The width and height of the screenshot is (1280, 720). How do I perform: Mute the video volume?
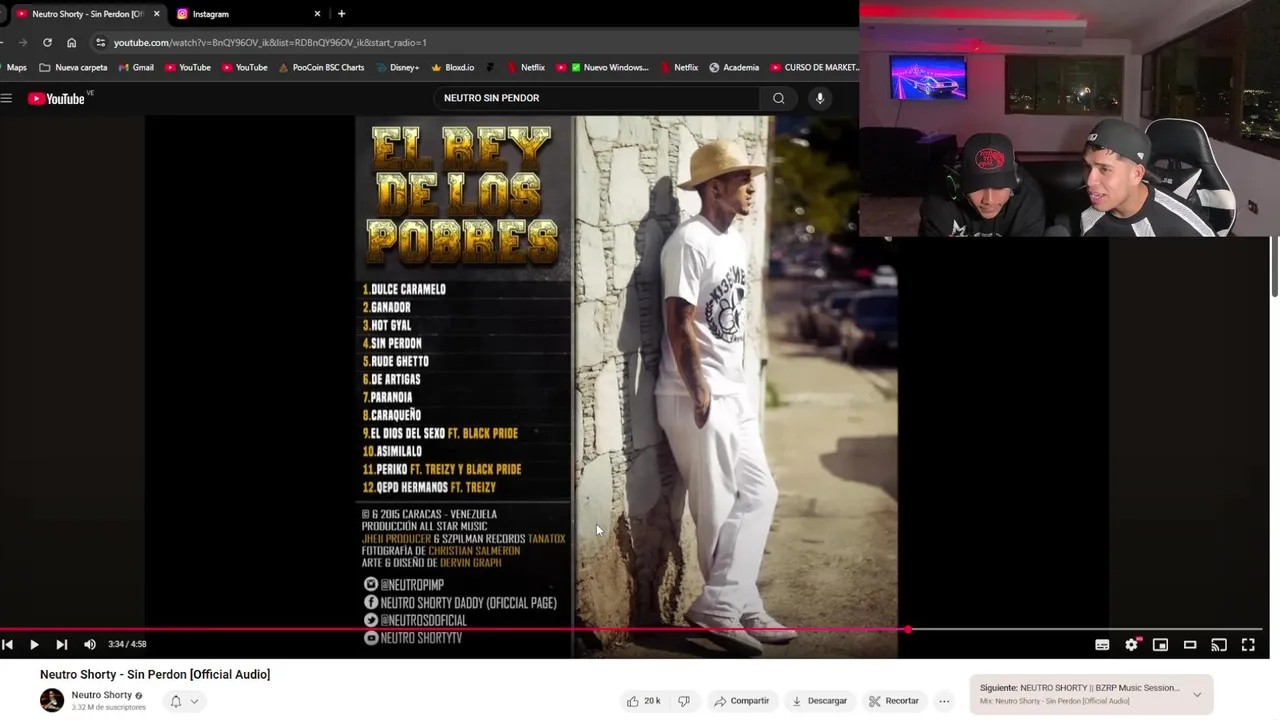coord(90,645)
